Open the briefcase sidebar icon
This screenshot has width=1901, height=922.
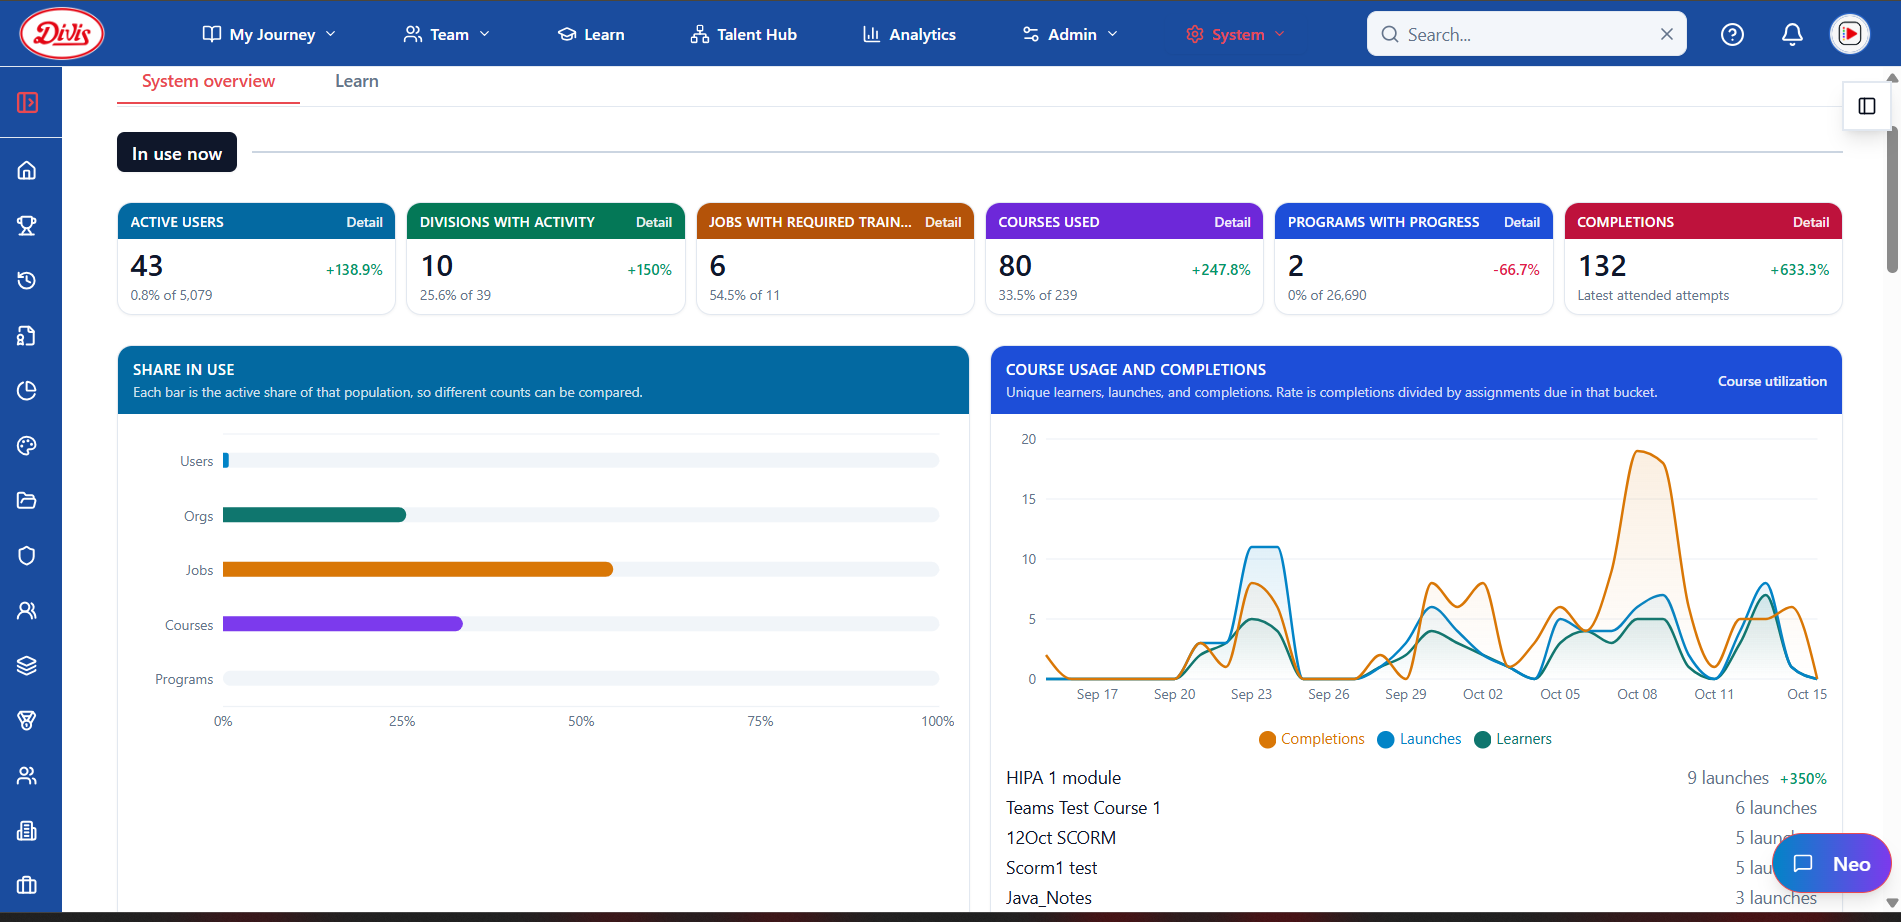(27, 885)
